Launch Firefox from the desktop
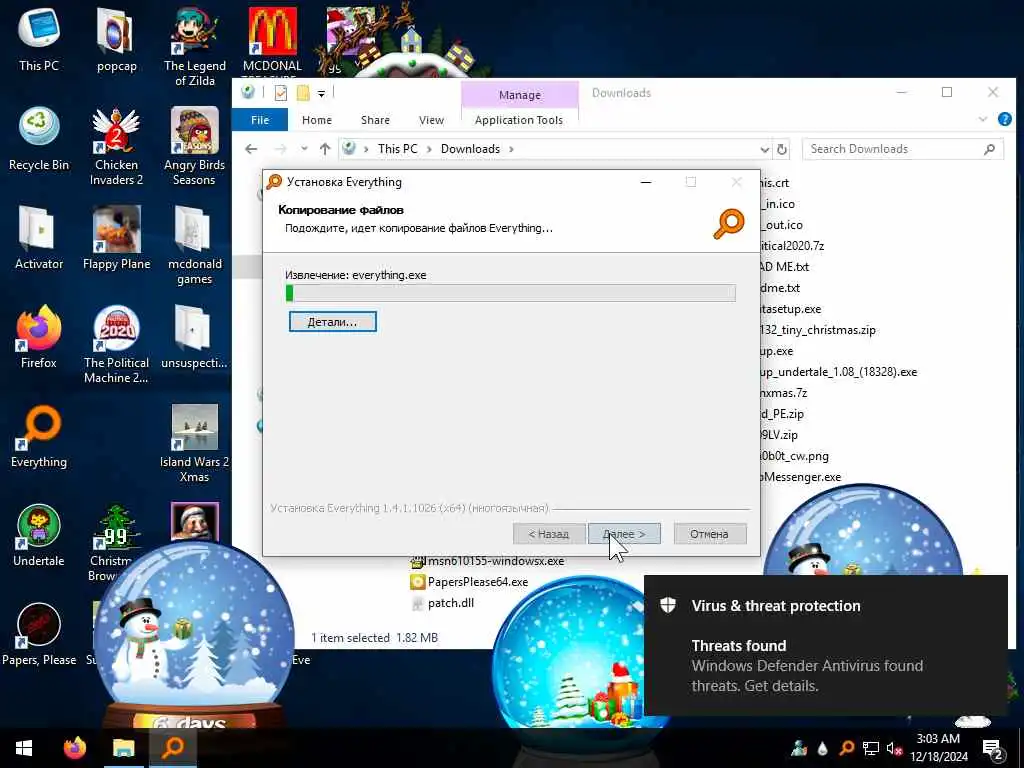This screenshot has height=768, width=1024. [39, 336]
